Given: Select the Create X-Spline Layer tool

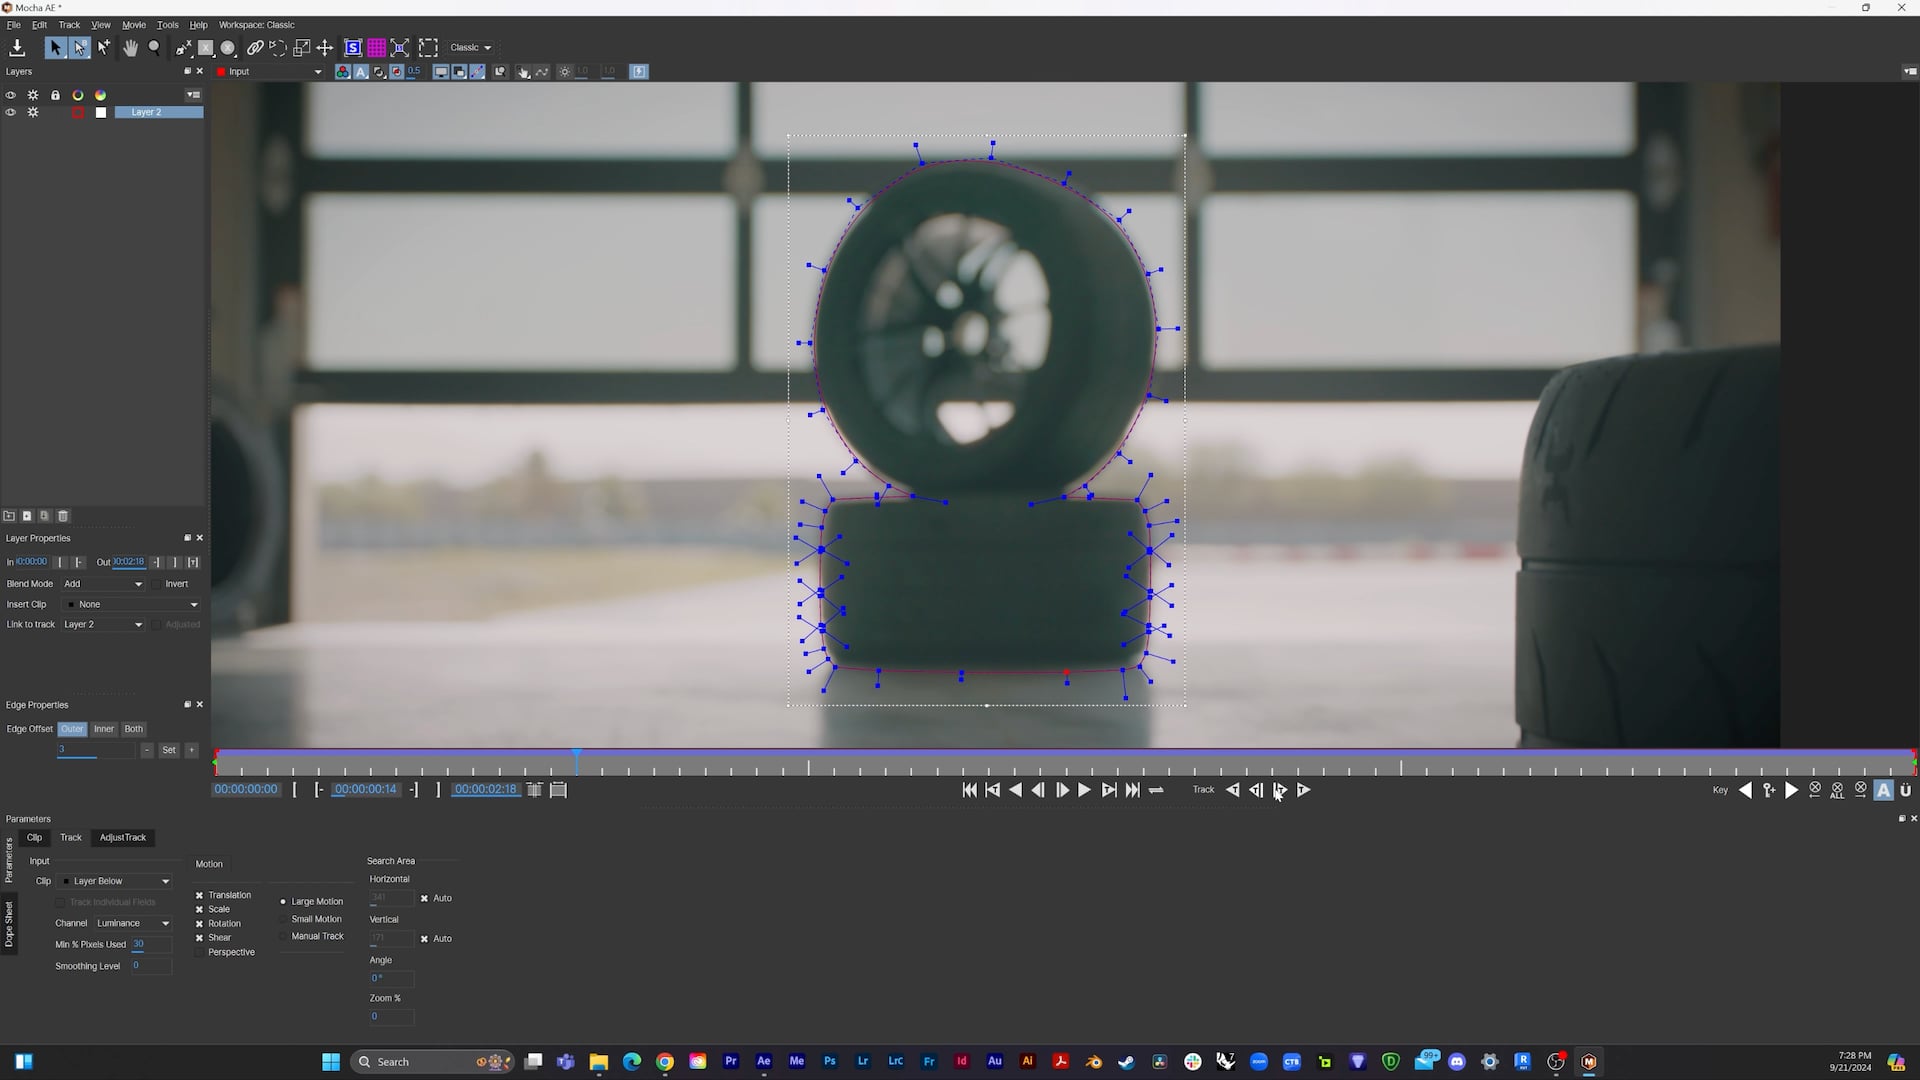Looking at the screenshot, I should click(183, 47).
